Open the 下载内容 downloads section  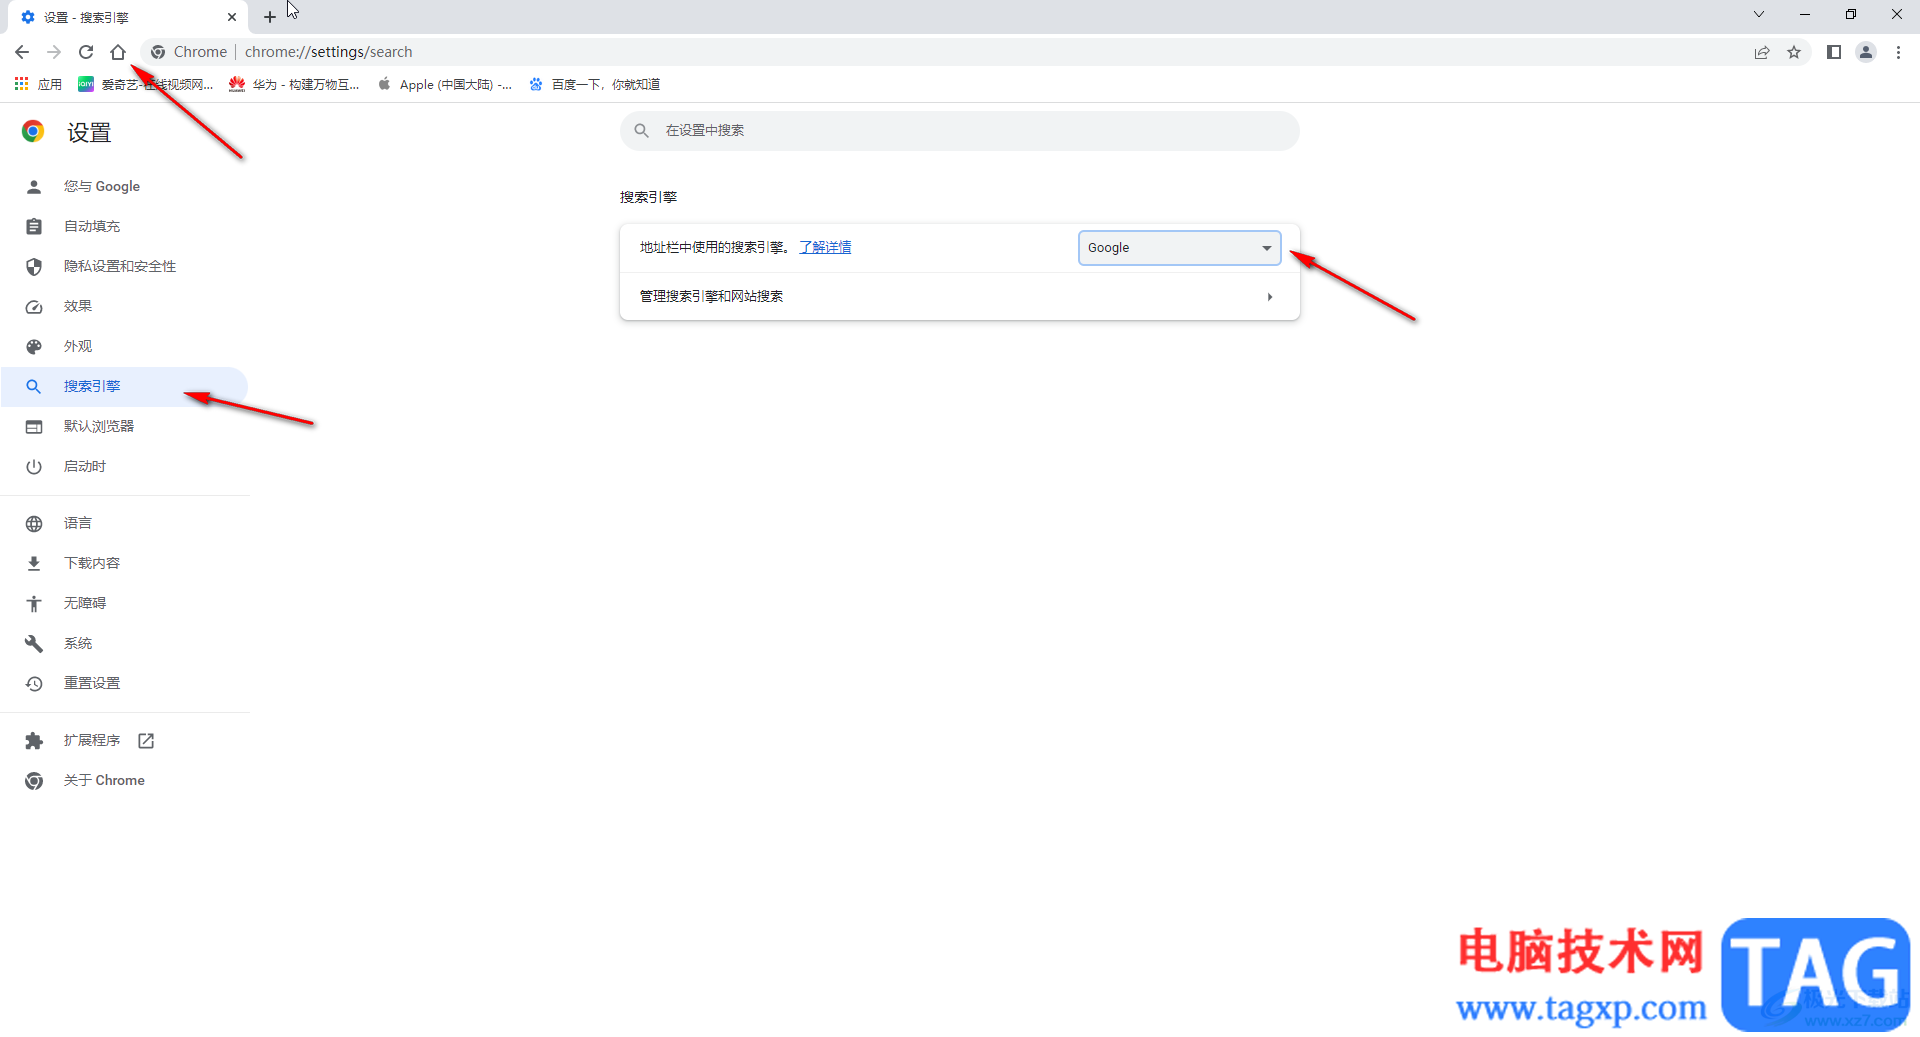point(124,563)
